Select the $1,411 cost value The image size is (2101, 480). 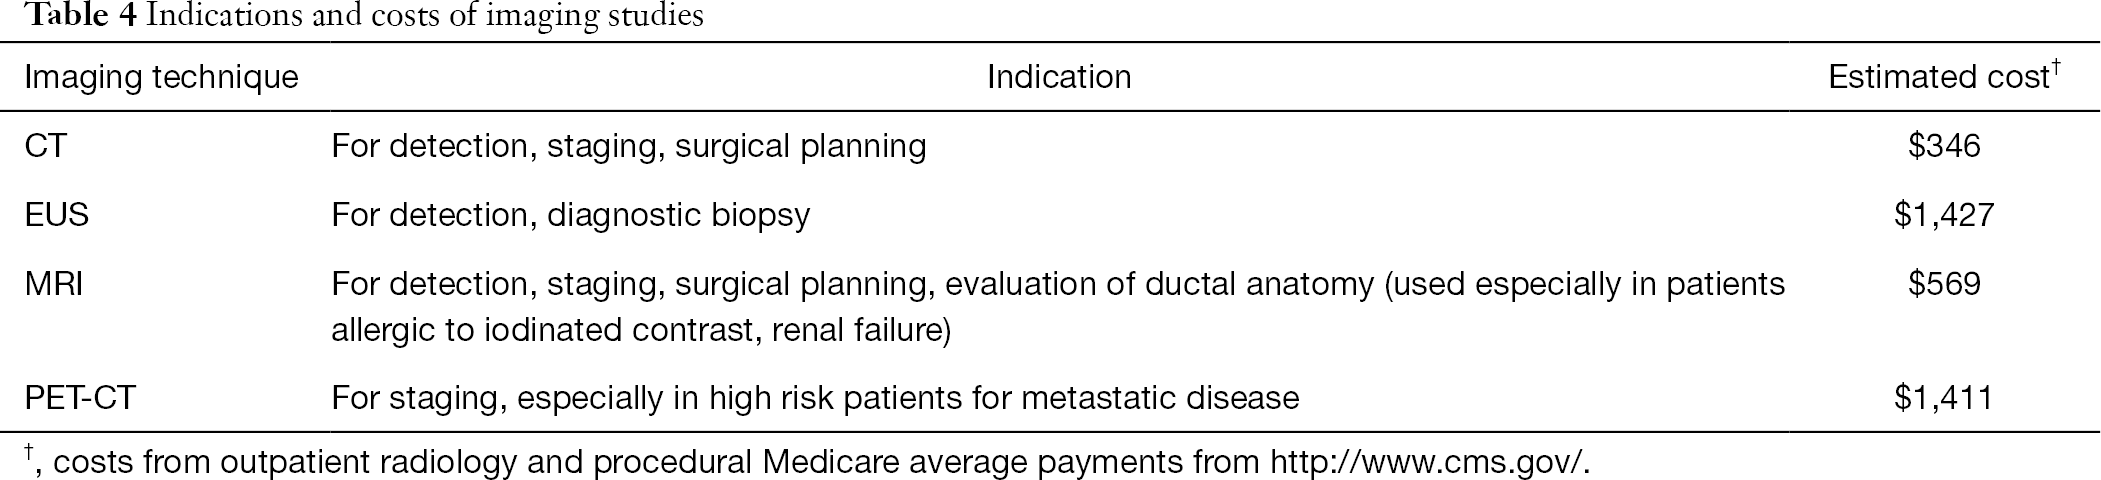[1944, 398]
